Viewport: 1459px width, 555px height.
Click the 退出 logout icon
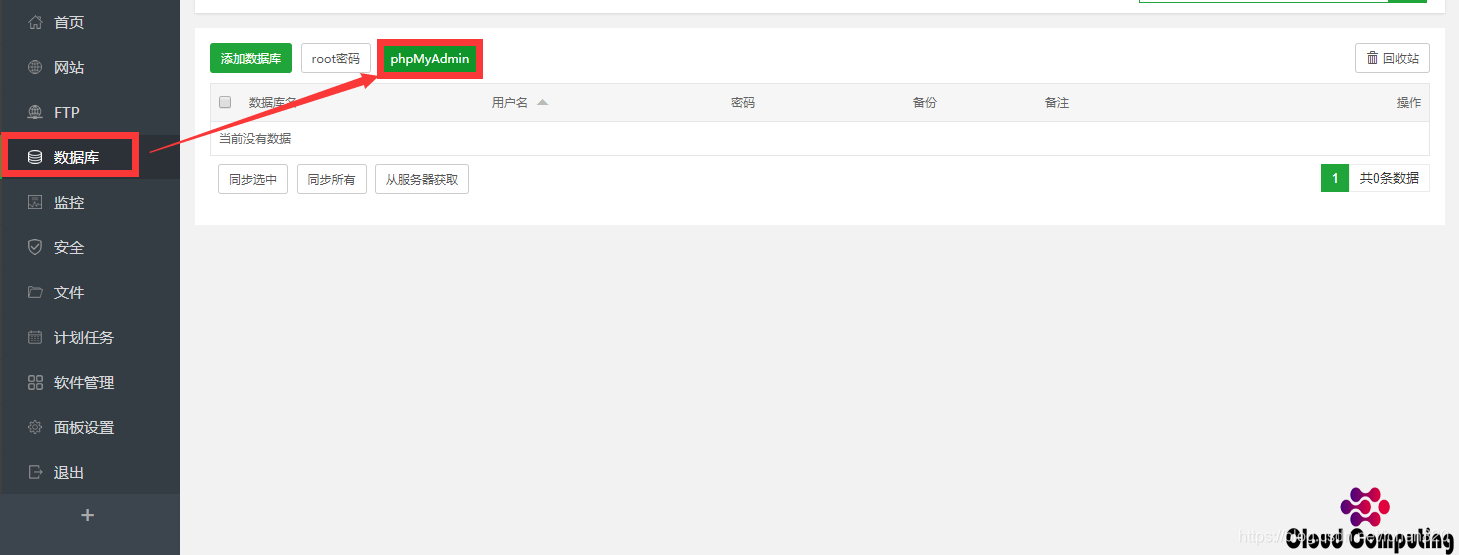tap(35, 472)
